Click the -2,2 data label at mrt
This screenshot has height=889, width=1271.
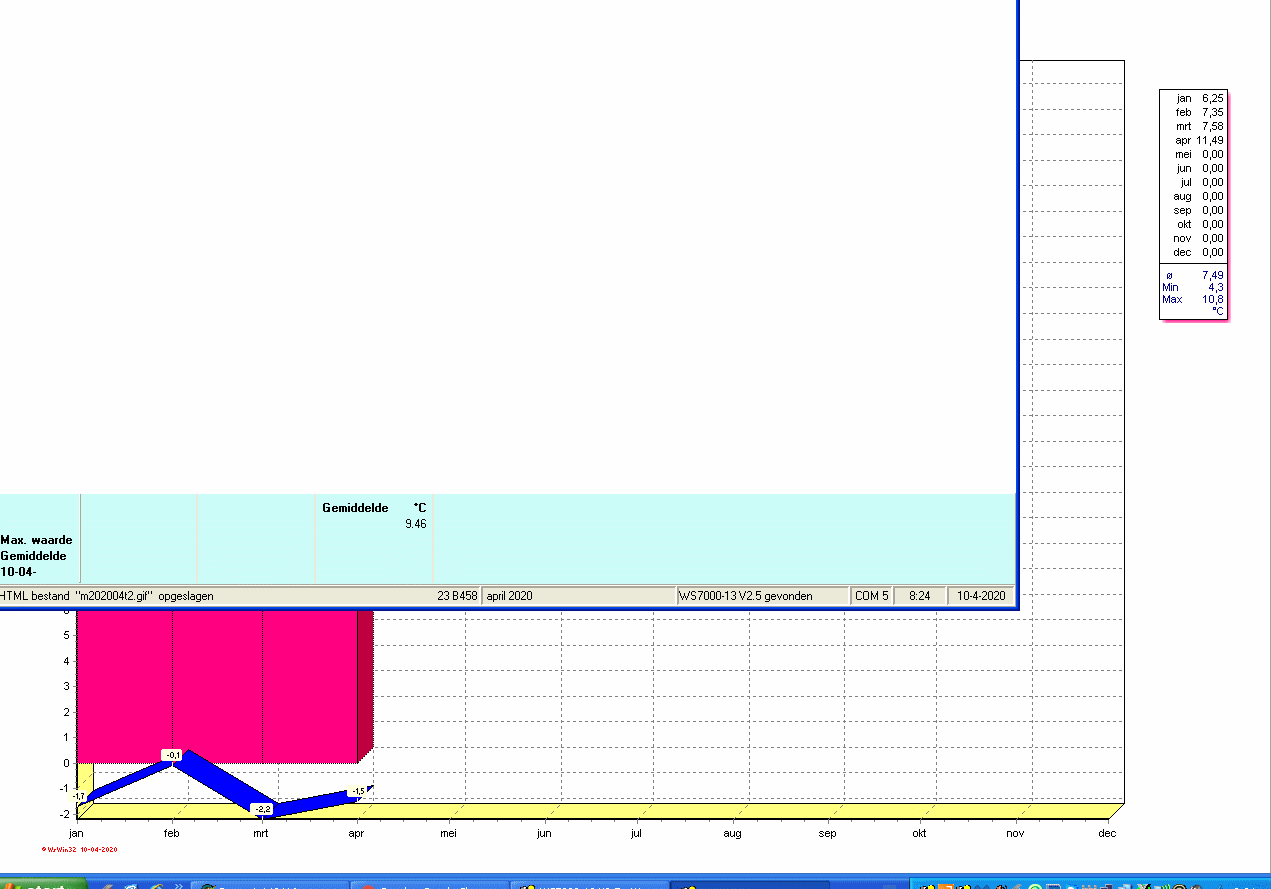(x=262, y=808)
